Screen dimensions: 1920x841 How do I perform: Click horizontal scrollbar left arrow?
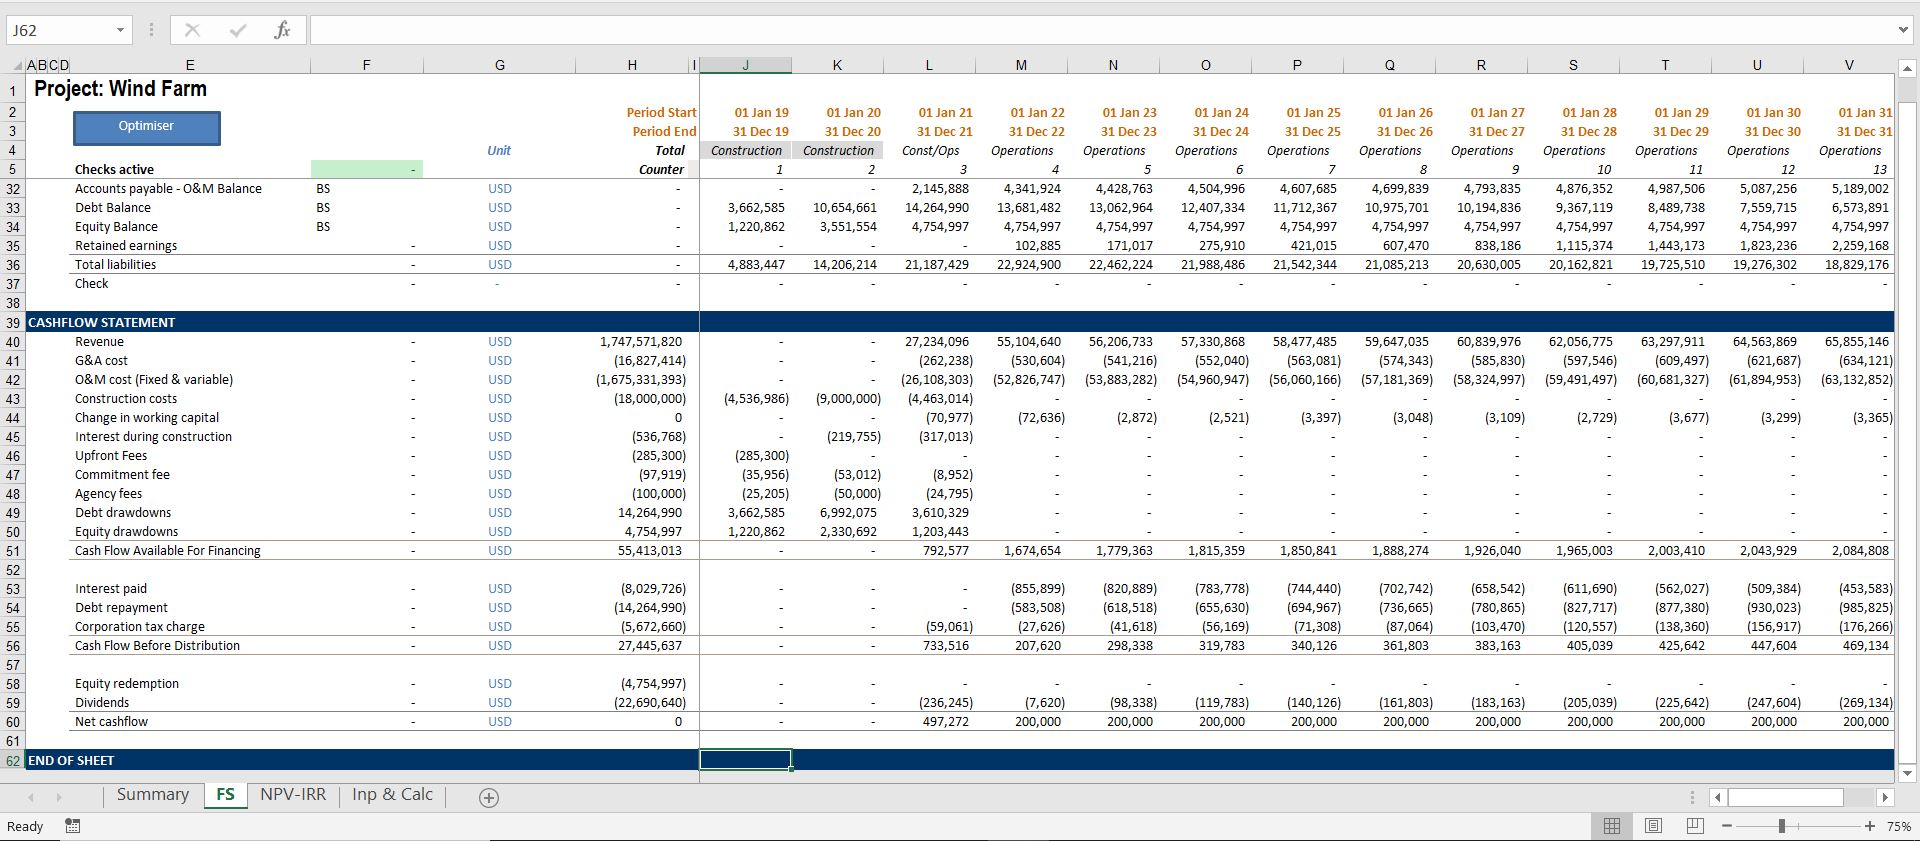pyautogui.click(x=1717, y=797)
